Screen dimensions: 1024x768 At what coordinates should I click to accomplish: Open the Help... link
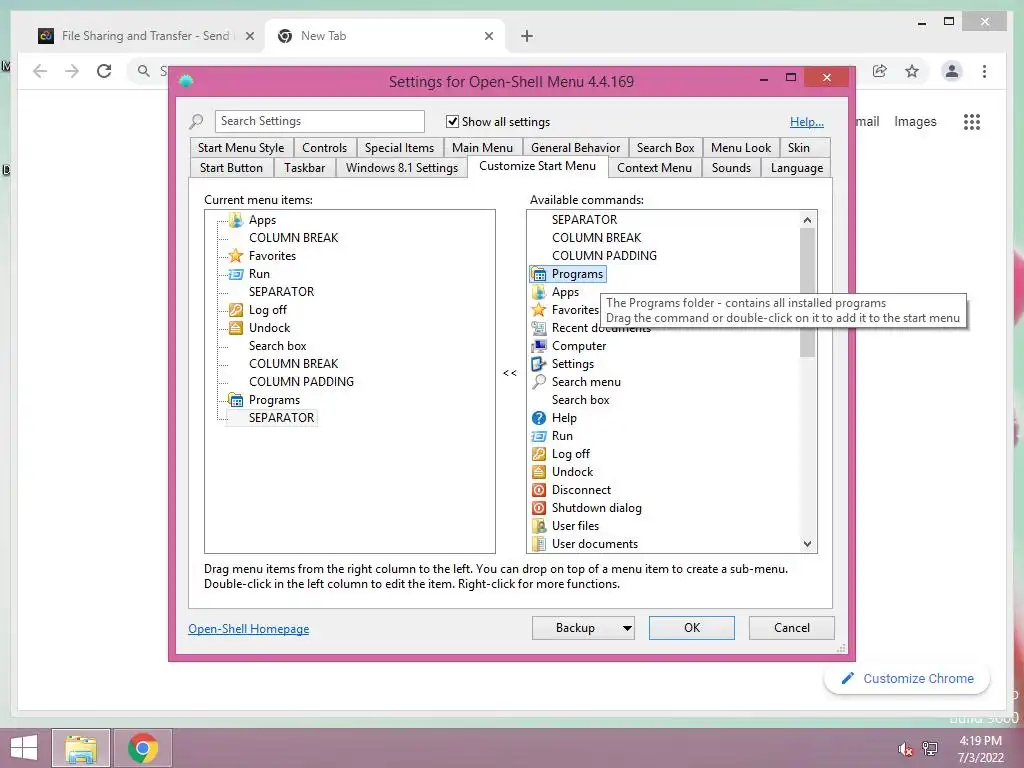click(807, 122)
